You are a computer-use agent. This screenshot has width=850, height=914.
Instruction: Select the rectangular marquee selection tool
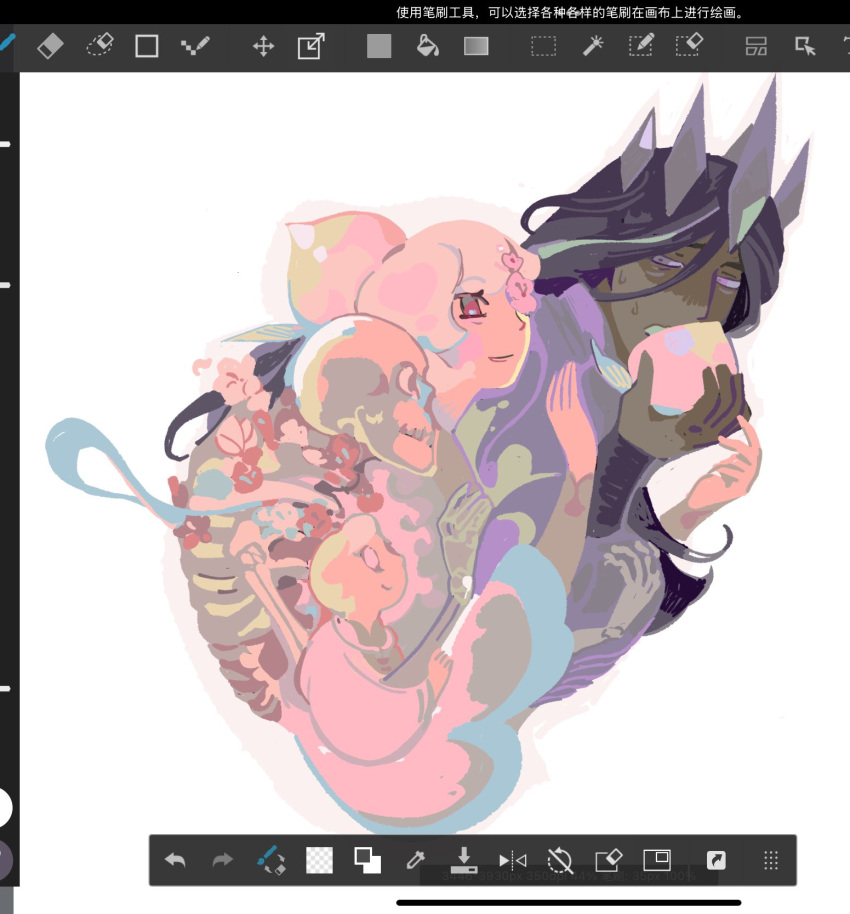[543, 46]
